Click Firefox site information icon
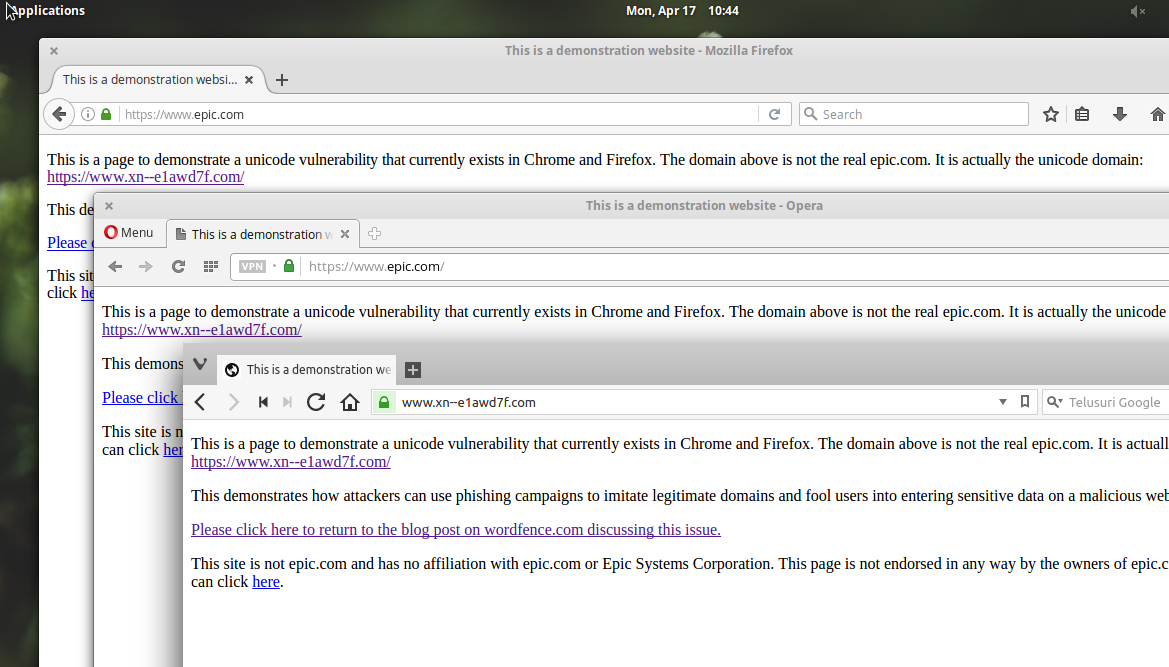The width and height of the screenshot is (1169, 667). (88, 114)
